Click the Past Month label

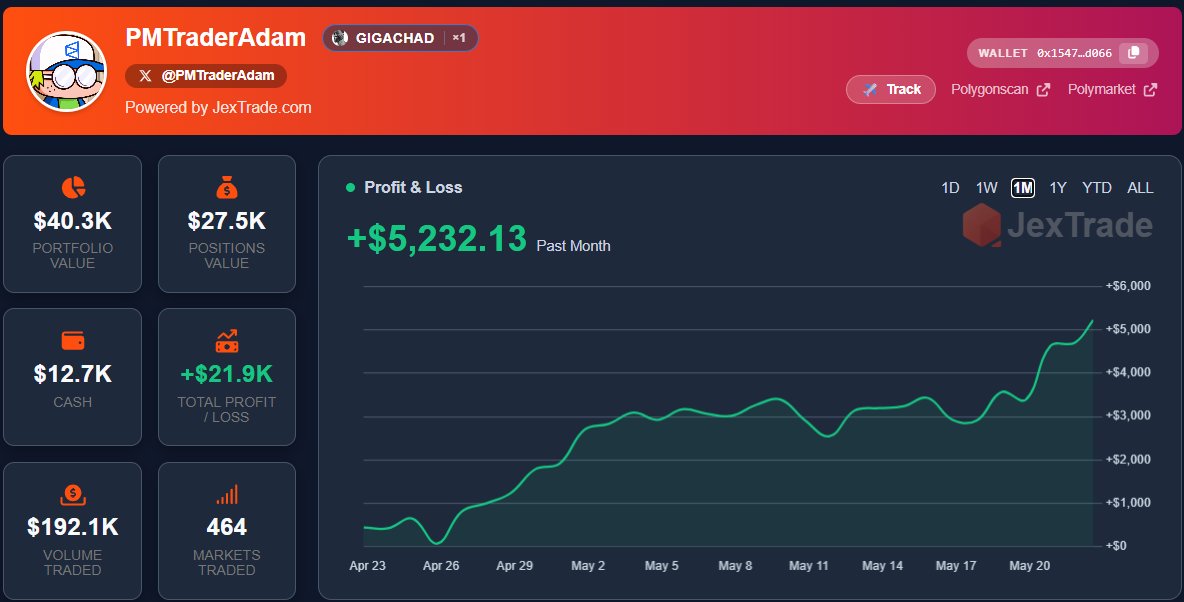pyautogui.click(x=573, y=245)
